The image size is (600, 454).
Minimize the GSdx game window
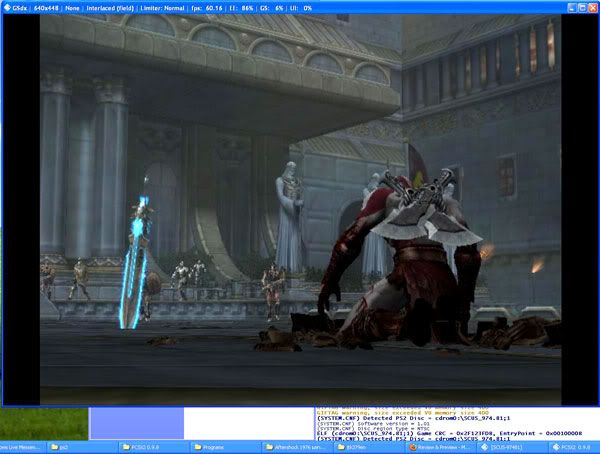click(572, 8)
